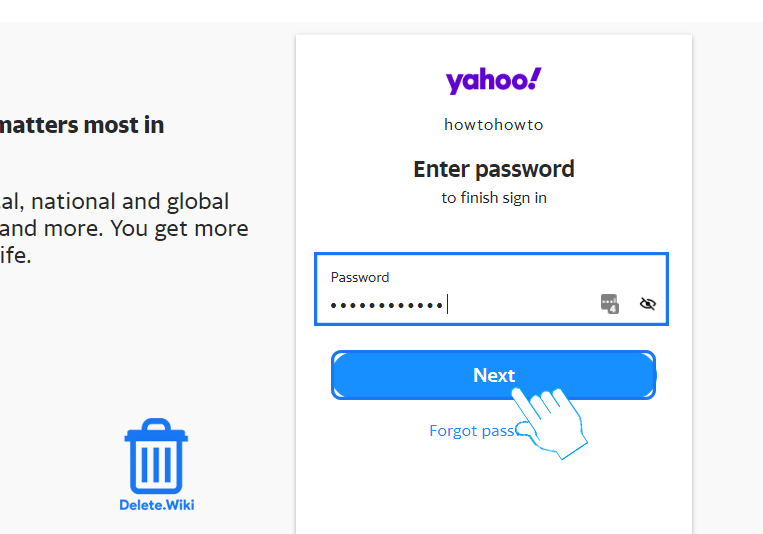Click the Delete.Wiki text label
The image size is (763, 534).
pyautogui.click(x=157, y=505)
